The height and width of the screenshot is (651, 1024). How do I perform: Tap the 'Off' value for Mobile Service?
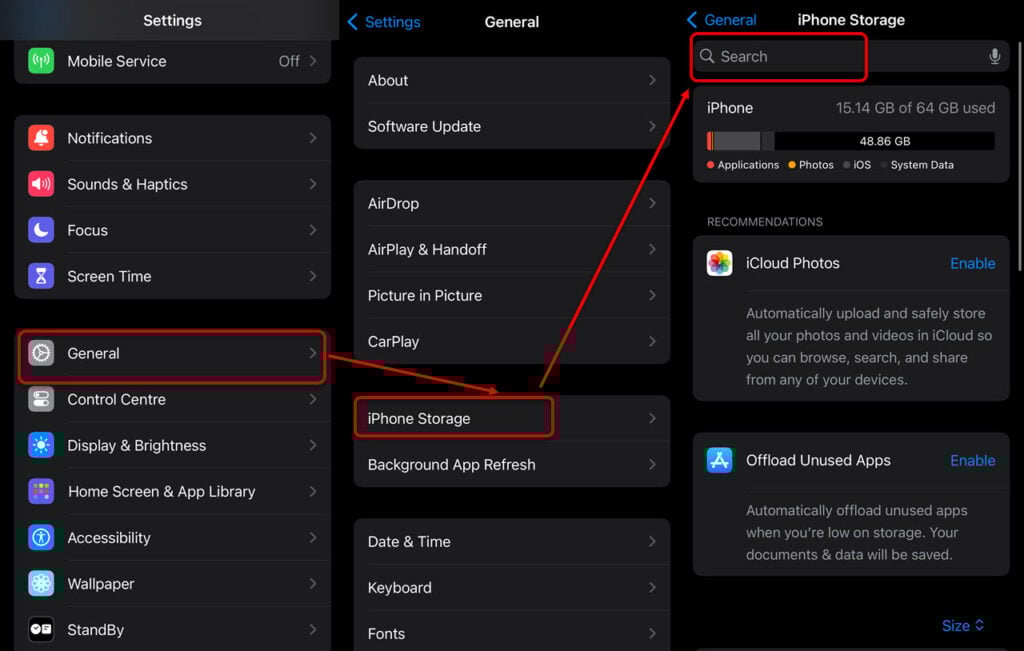tap(289, 61)
